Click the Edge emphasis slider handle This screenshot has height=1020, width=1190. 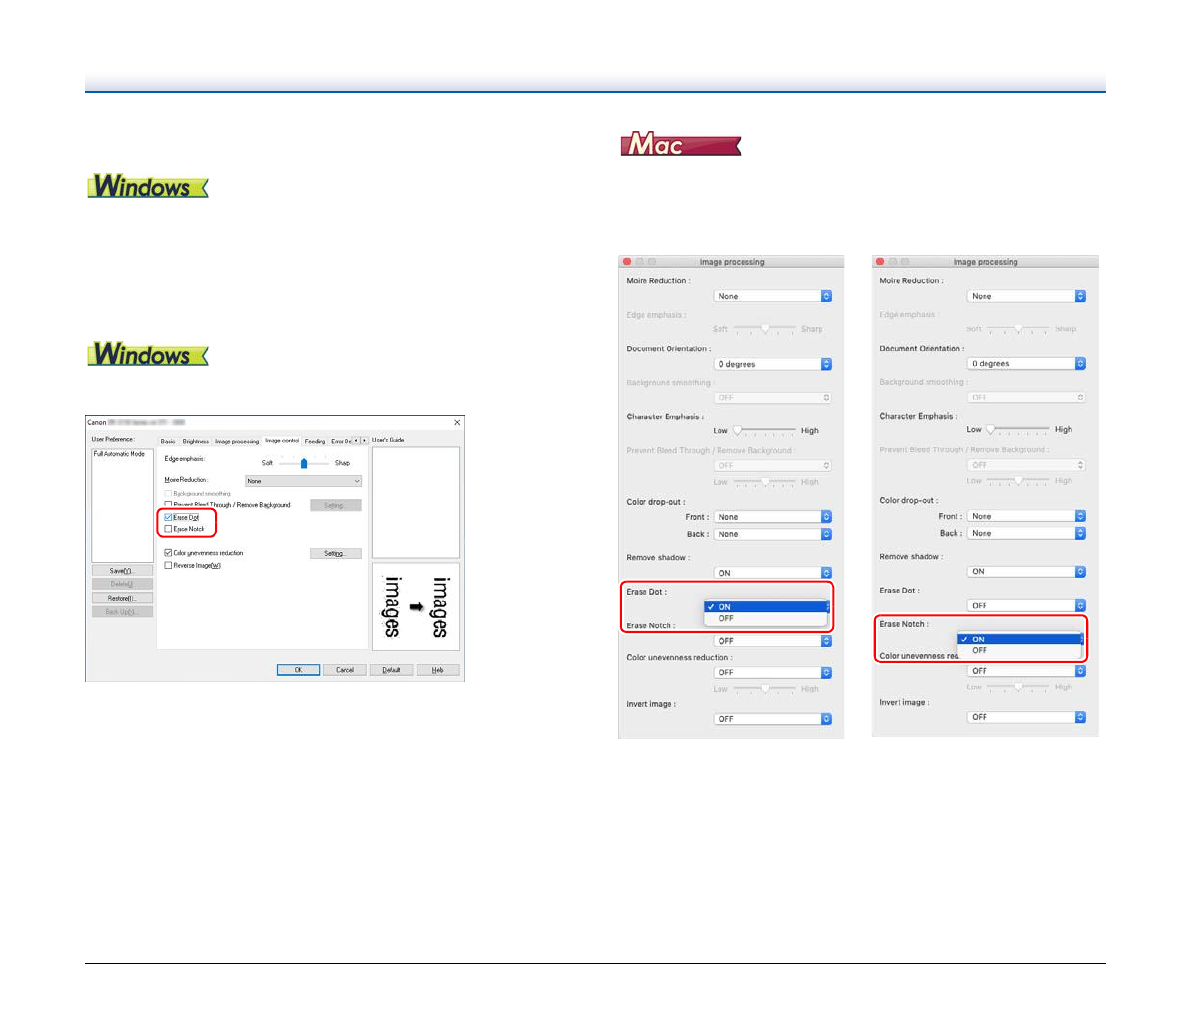[303, 463]
